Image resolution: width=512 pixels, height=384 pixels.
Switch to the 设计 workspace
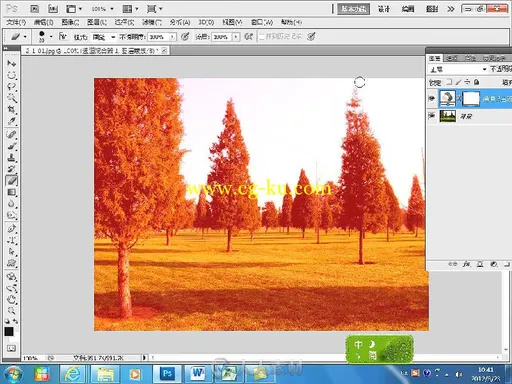(x=384, y=9)
